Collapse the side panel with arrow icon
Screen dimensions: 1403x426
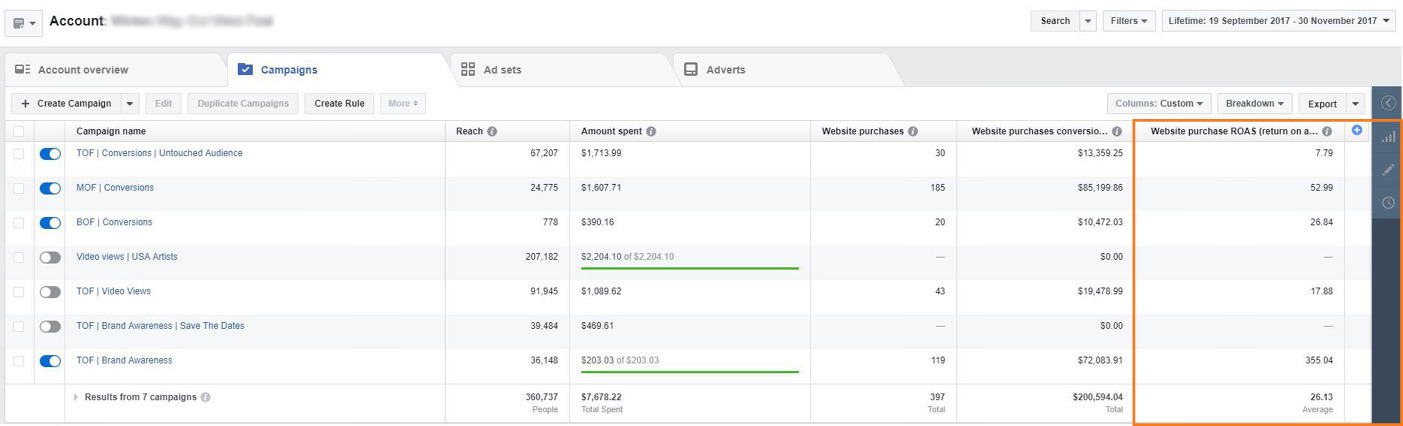coord(1387,102)
